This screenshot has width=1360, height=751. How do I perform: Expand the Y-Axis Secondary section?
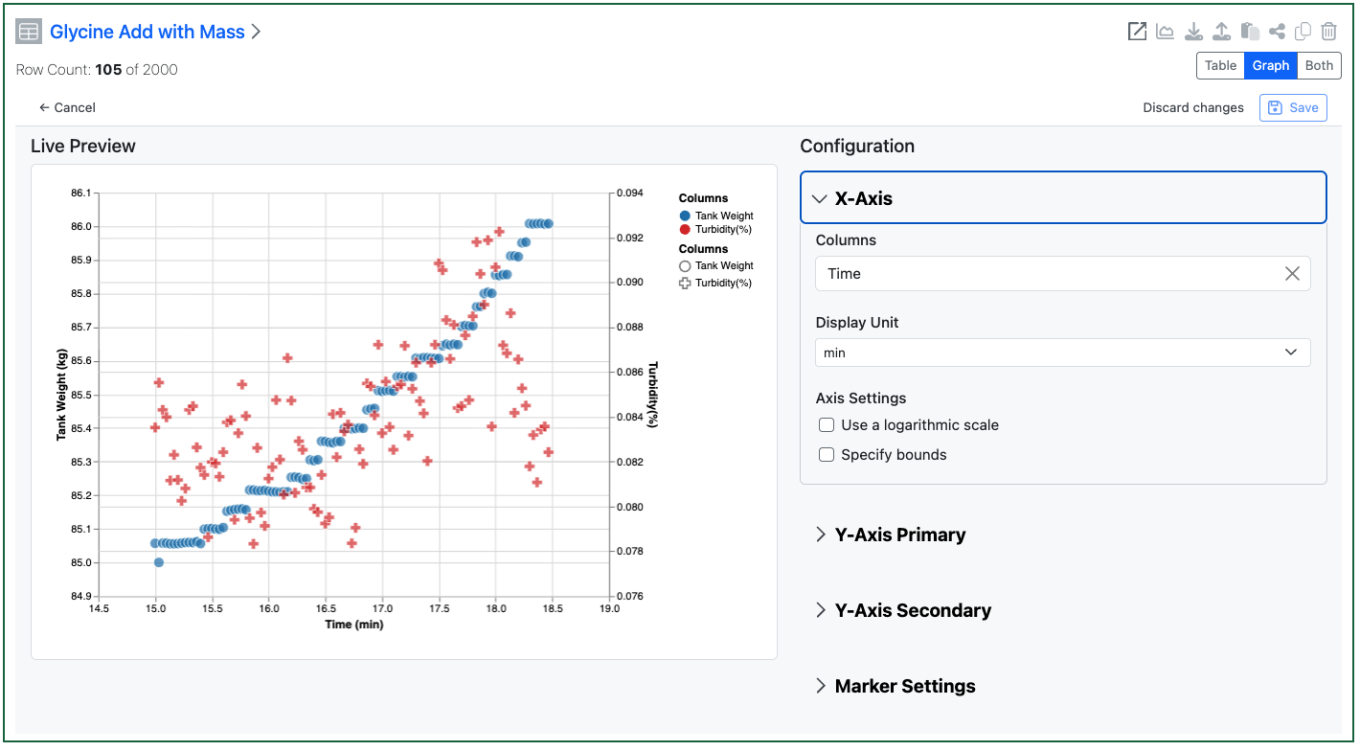coord(912,611)
